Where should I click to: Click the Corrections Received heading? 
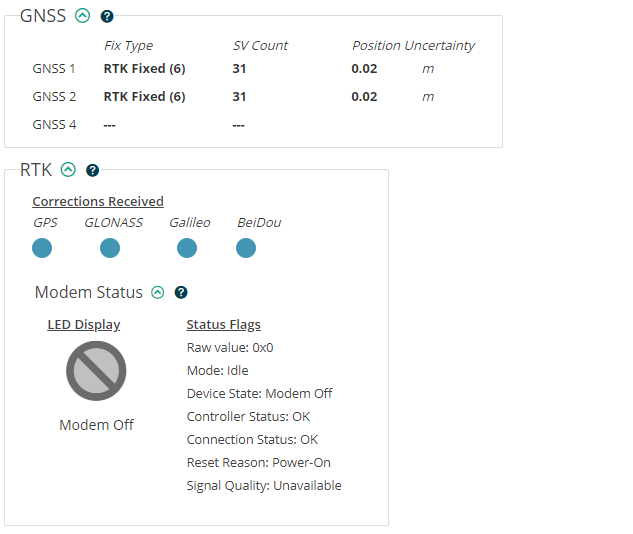[x=98, y=201]
